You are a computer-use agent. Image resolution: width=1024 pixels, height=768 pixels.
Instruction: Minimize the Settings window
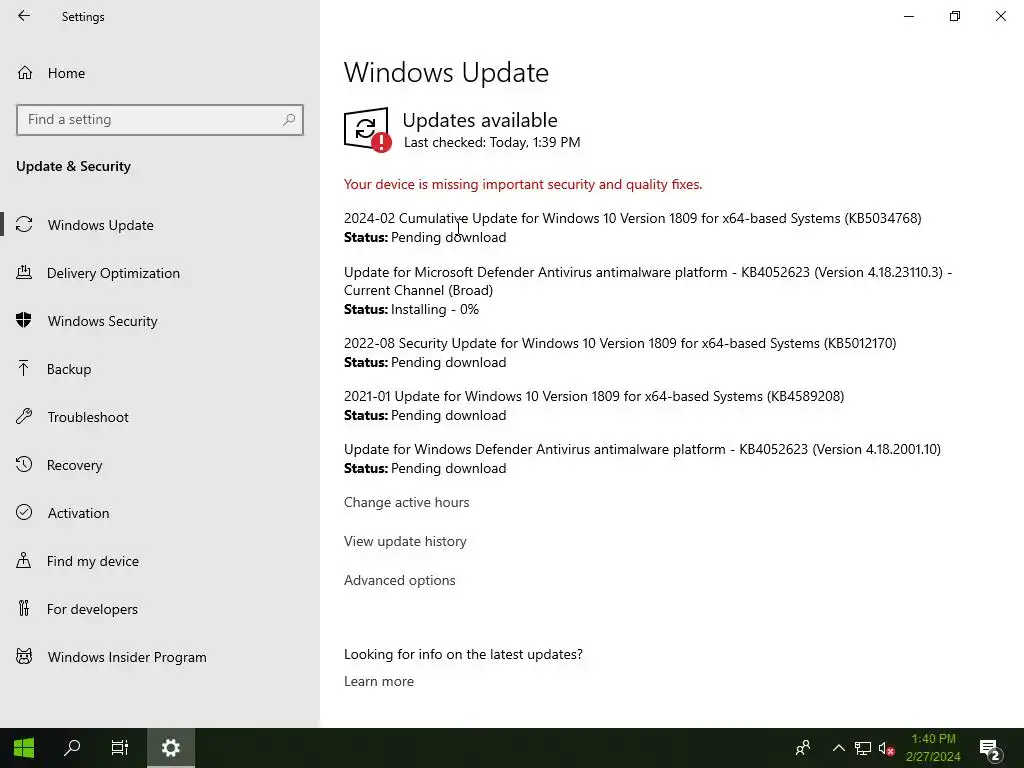click(x=909, y=16)
